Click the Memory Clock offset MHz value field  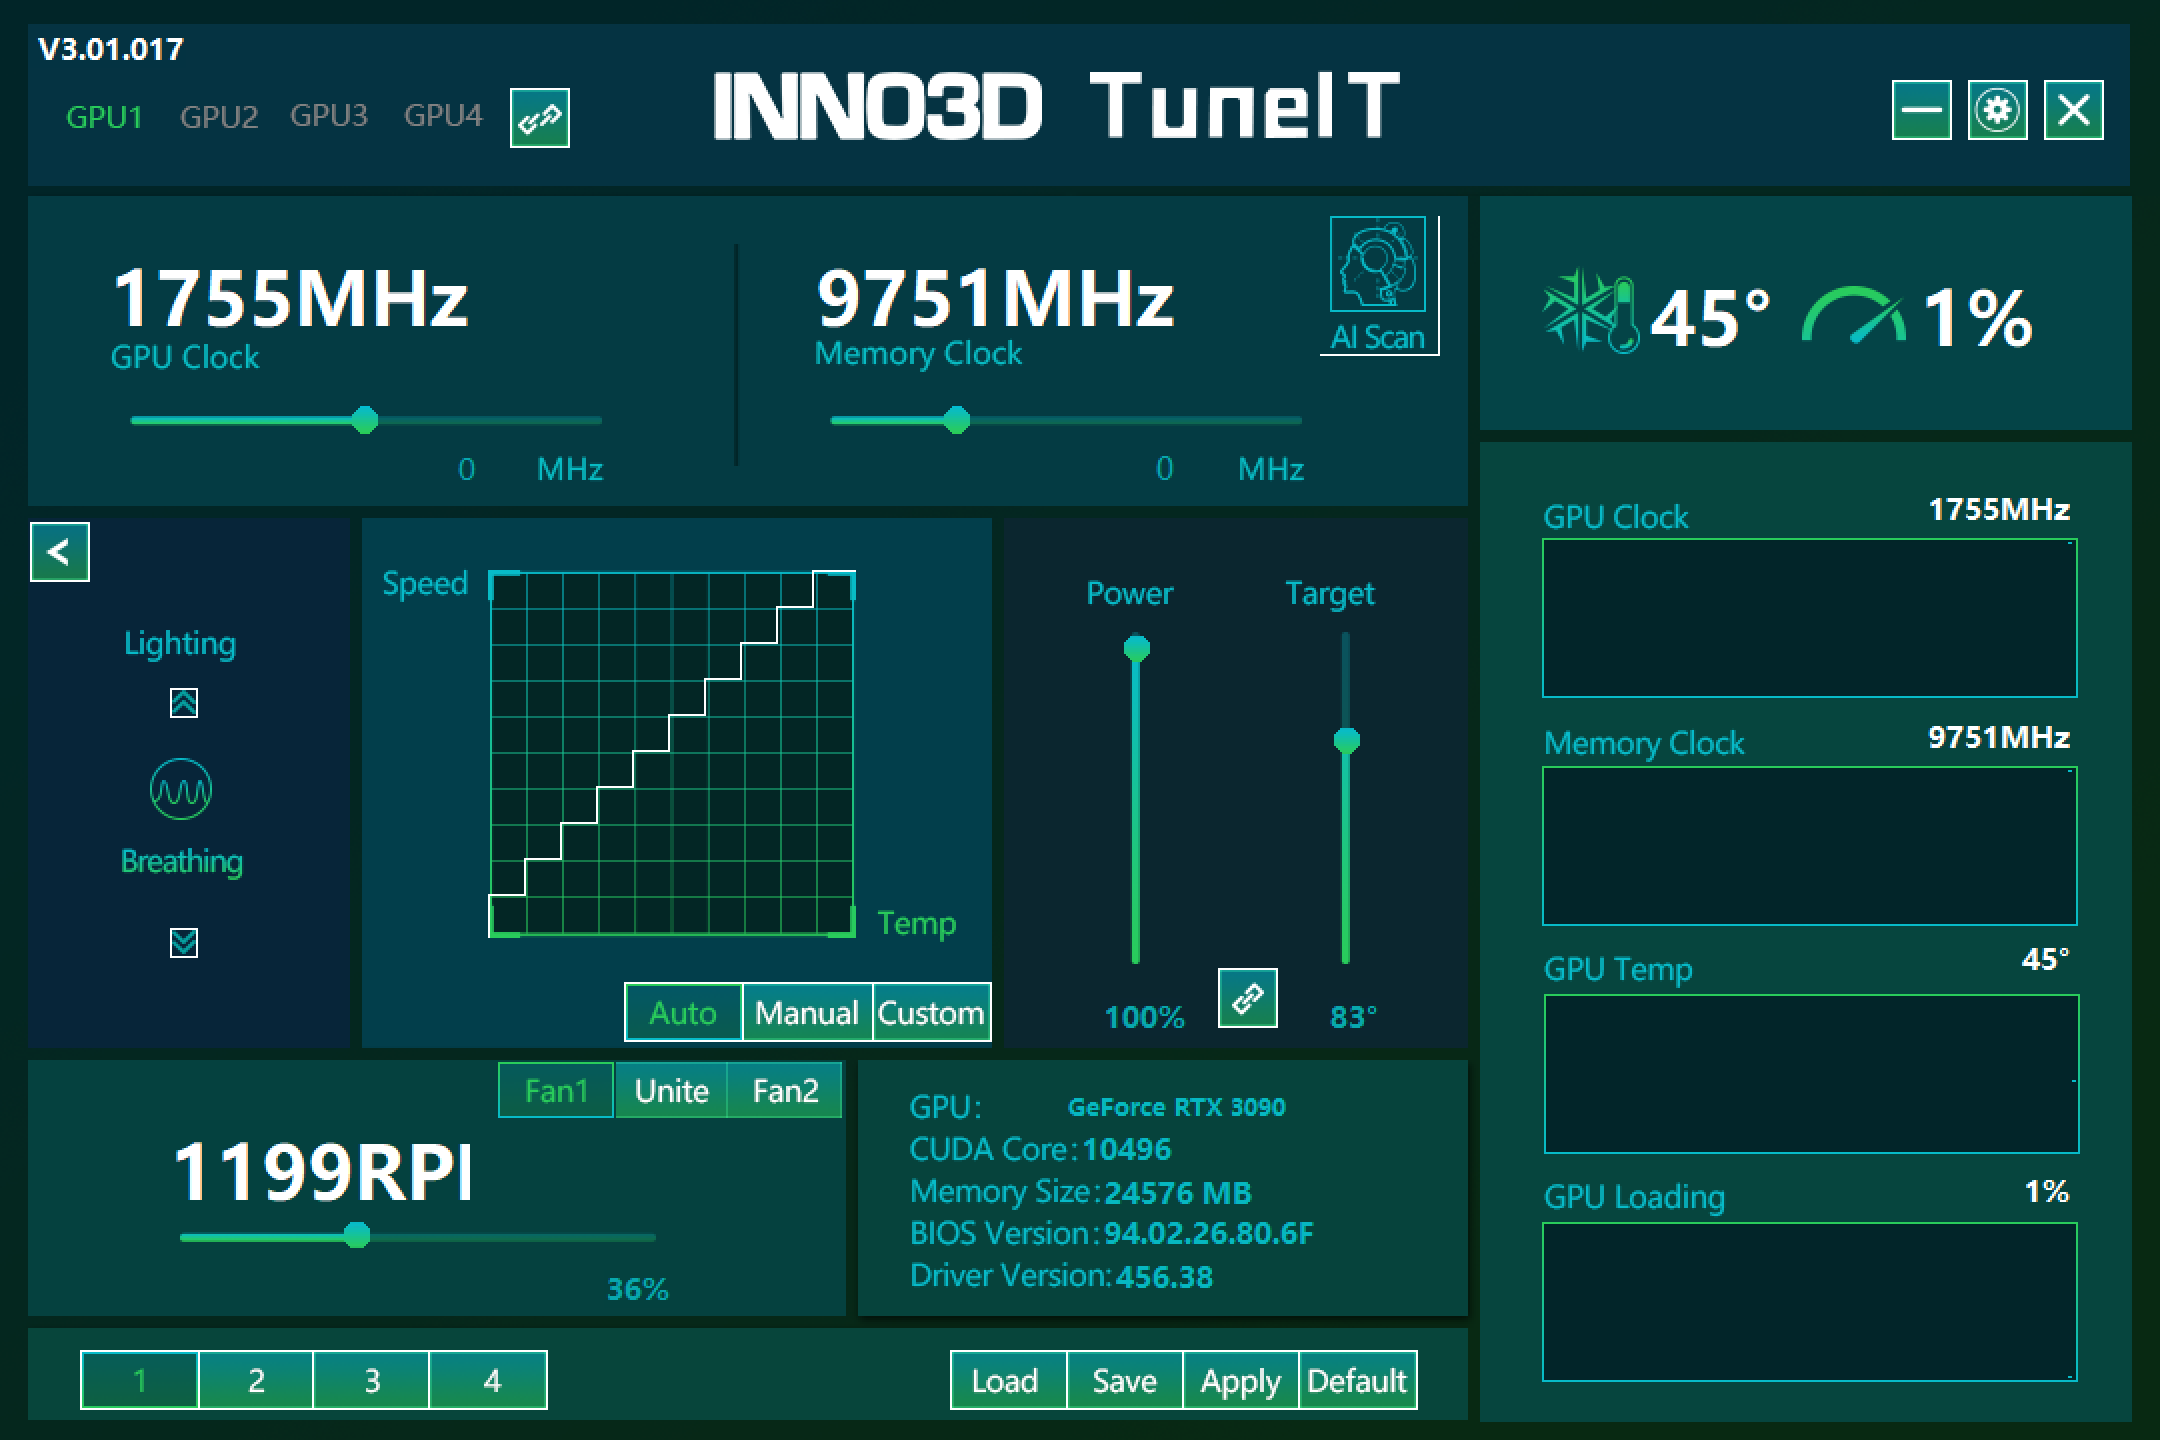tap(1164, 469)
